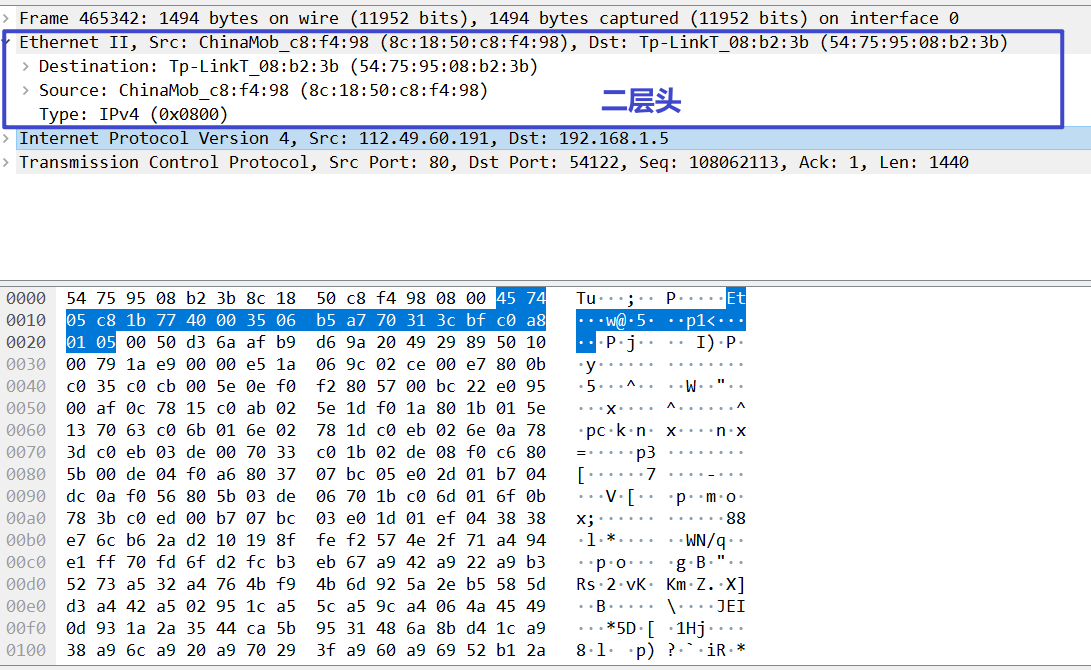Click ASCII text 'Tu' in row 0000
Image resolution: width=1091 pixels, height=670 pixels.
(x=586, y=298)
